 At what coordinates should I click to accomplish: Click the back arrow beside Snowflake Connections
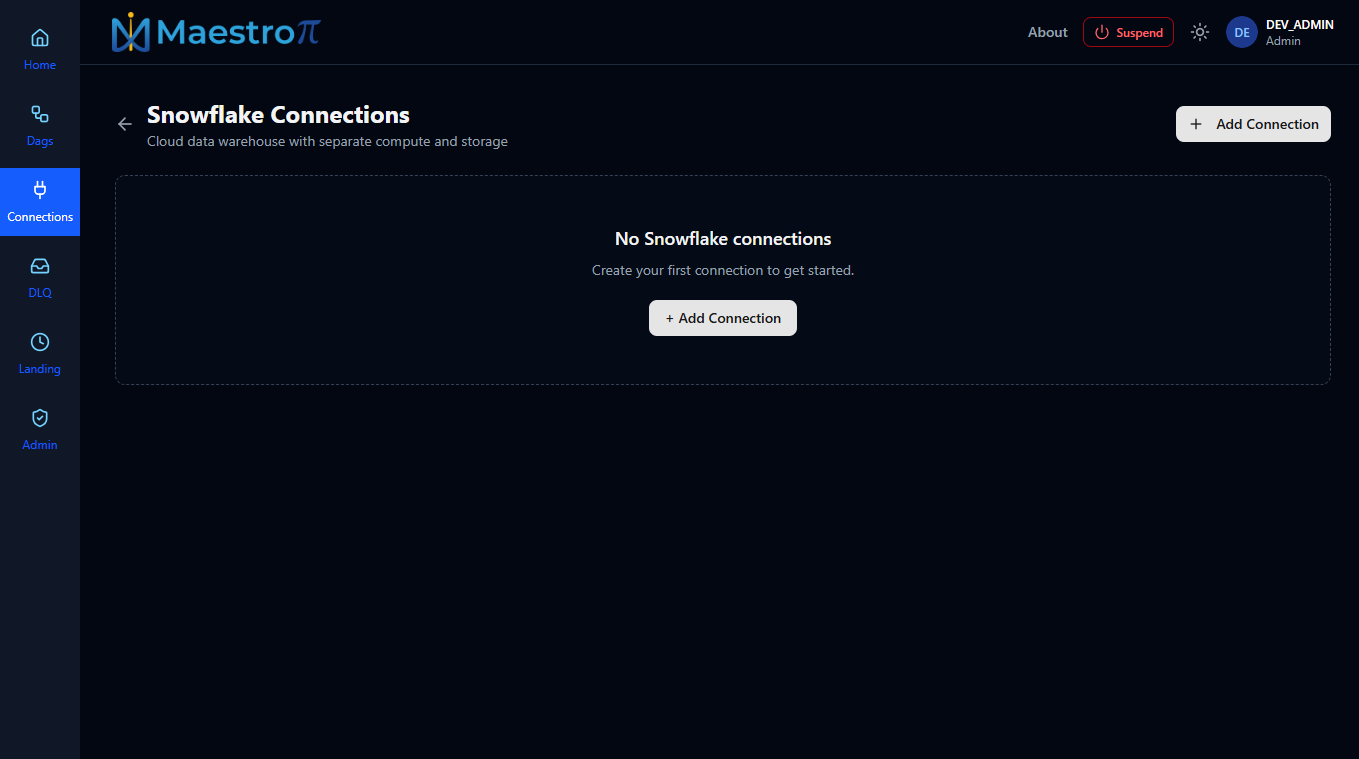pos(125,124)
